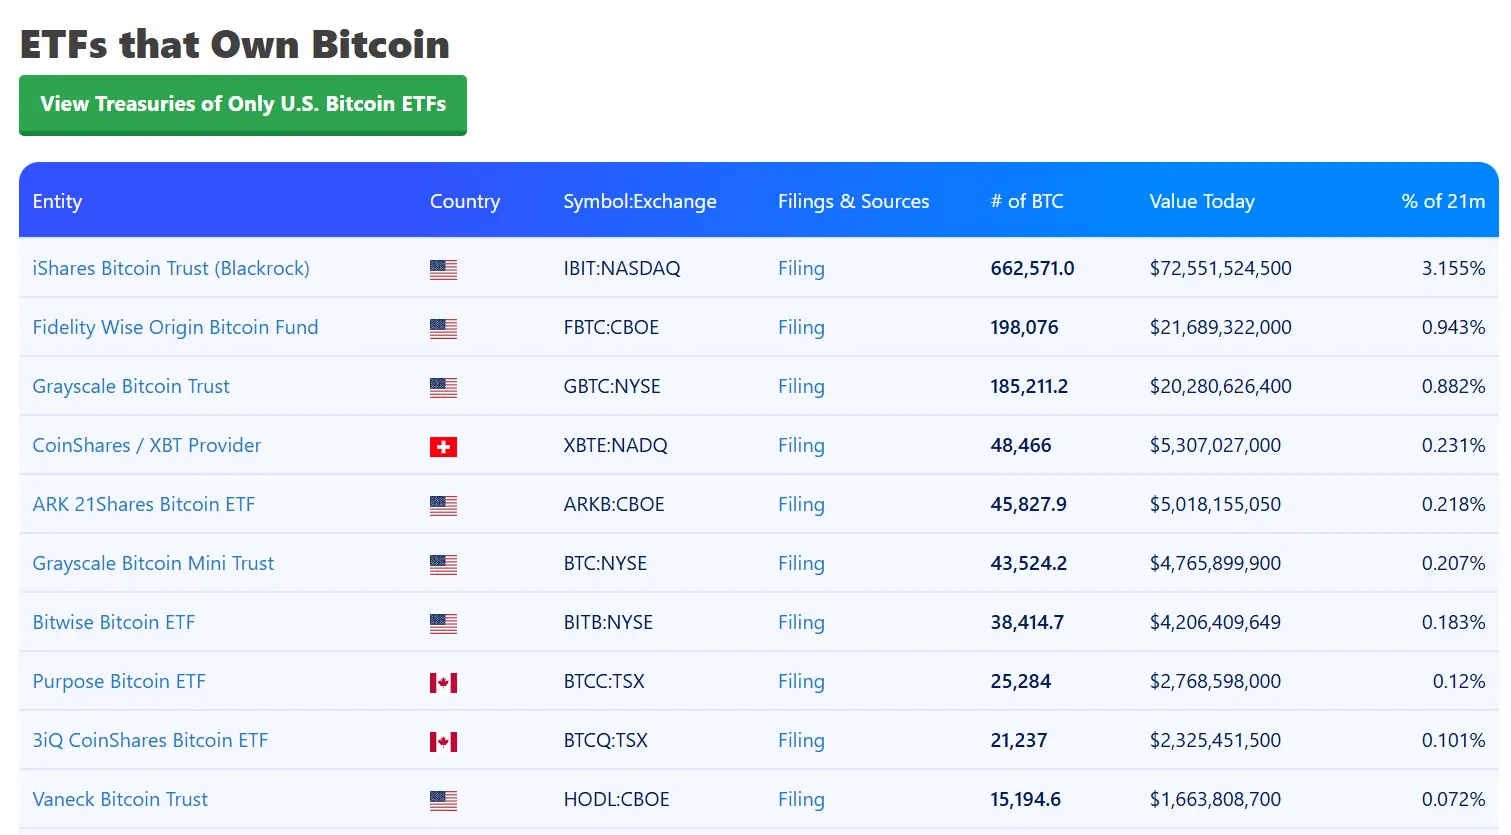This screenshot has width=1511, height=835.
Task: Click the 0.943% percentage cell
Action: point(1453,327)
